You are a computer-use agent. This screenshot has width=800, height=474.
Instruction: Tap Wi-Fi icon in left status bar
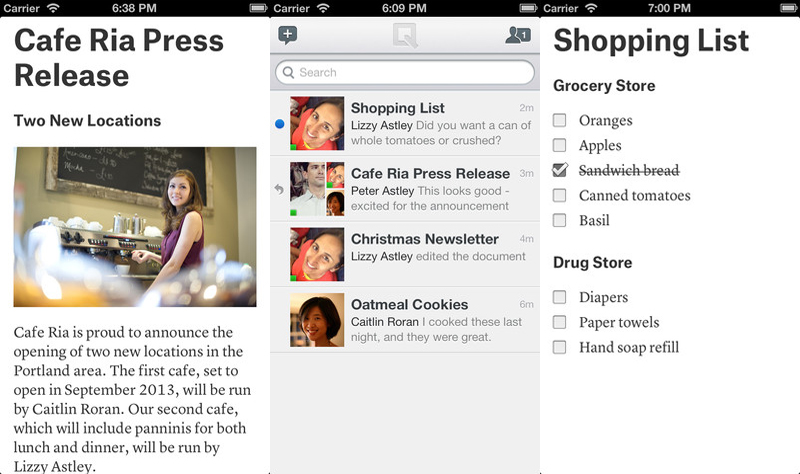click(x=53, y=8)
